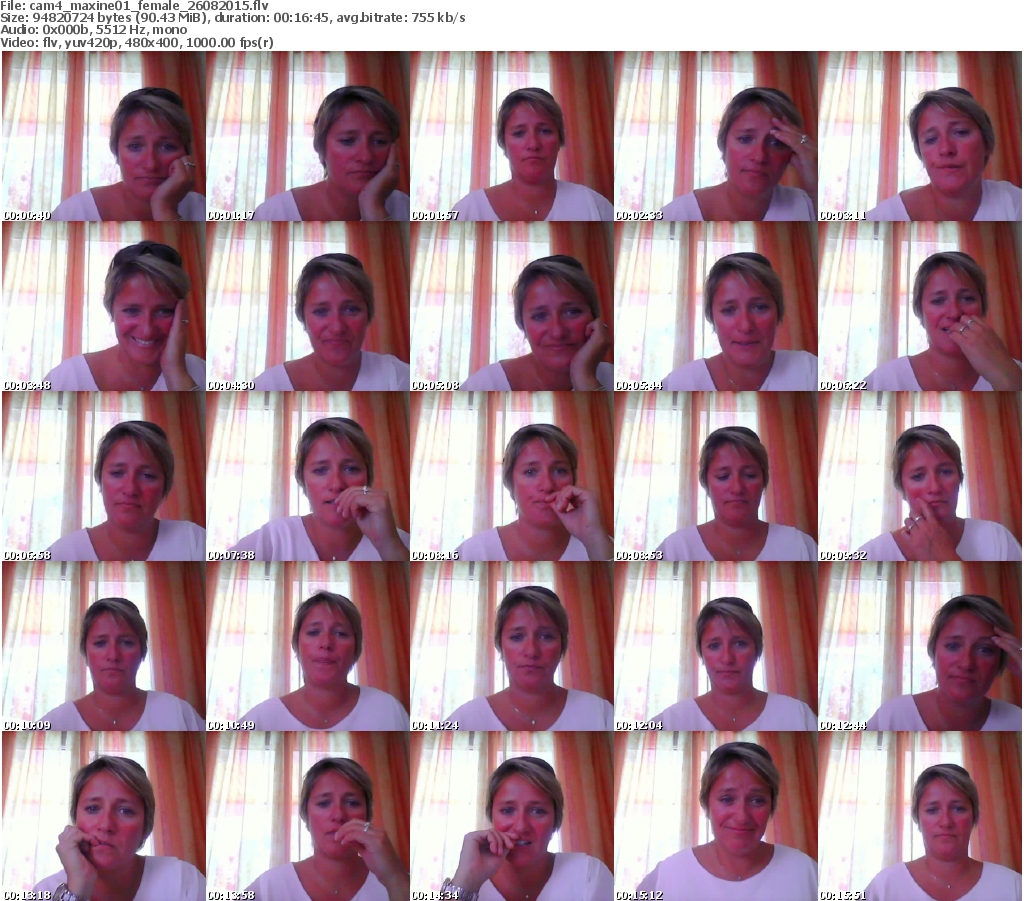
Task: Pick the thumbnail marked 00:01:57
Action: 511,136
